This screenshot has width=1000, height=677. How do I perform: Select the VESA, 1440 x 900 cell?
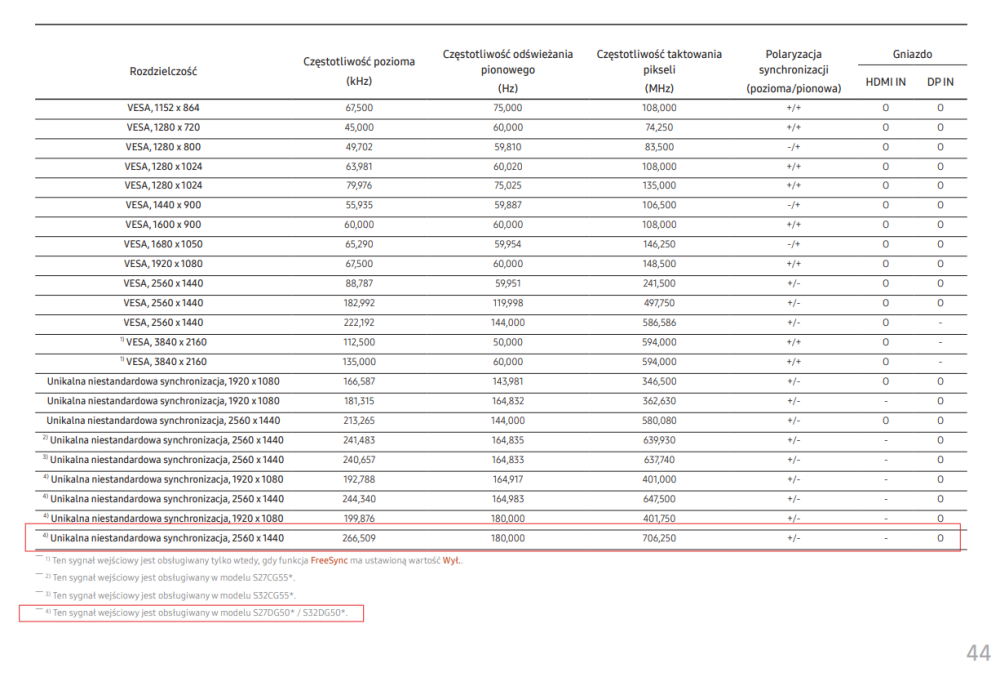click(163, 205)
